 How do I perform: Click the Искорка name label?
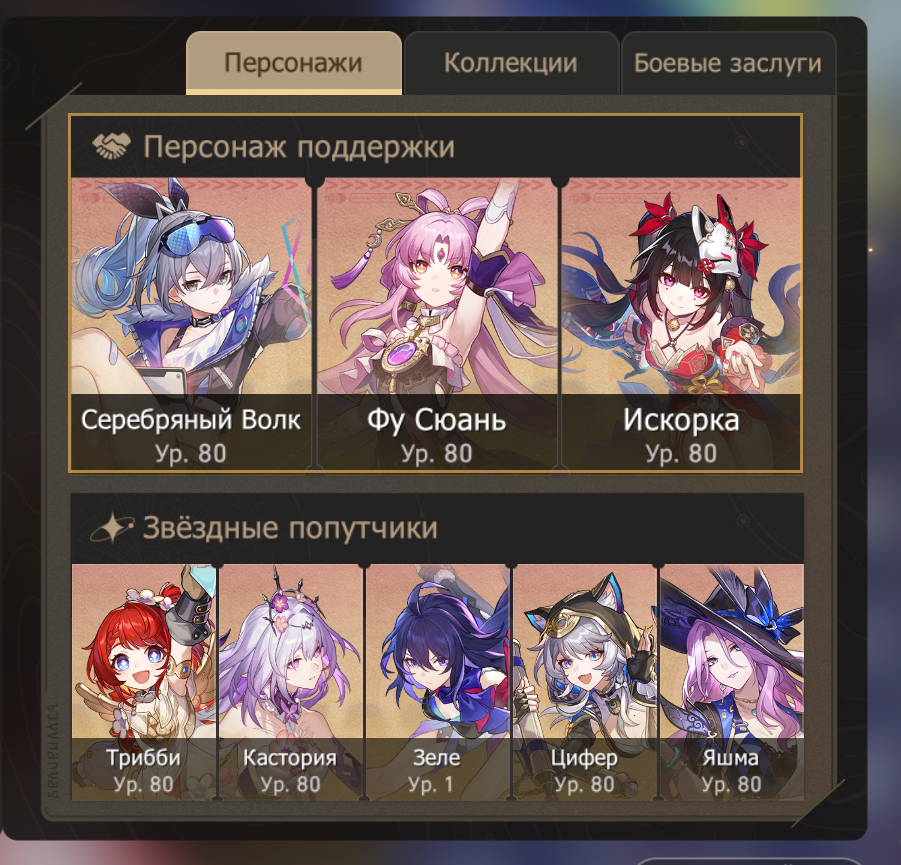click(x=681, y=420)
